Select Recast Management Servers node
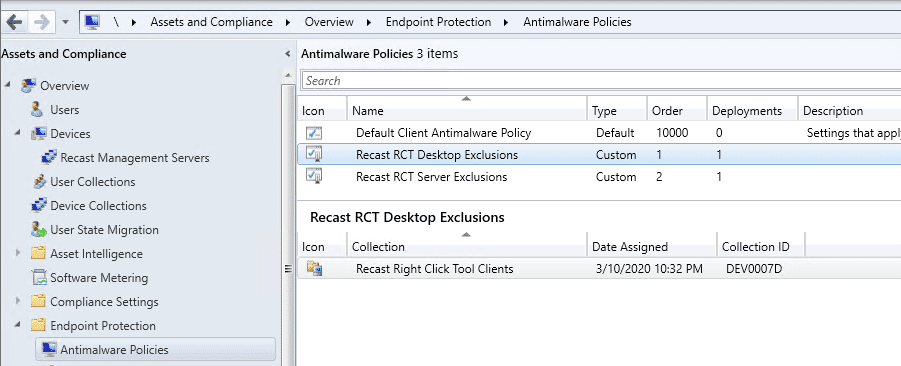The height and width of the screenshot is (366, 901). (x=134, y=157)
